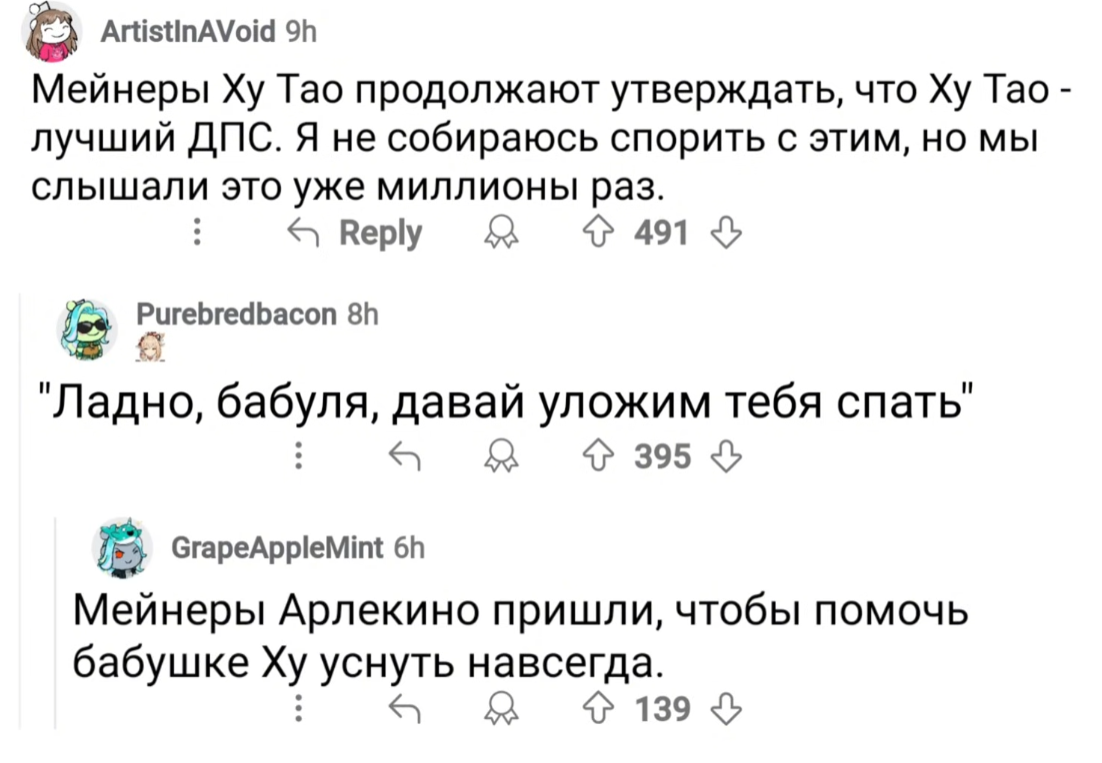This screenshot has width=1102, height=763.
Task: Open the three-dot menu on GrapeAppleMint's comment
Action: tap(297, 712)
